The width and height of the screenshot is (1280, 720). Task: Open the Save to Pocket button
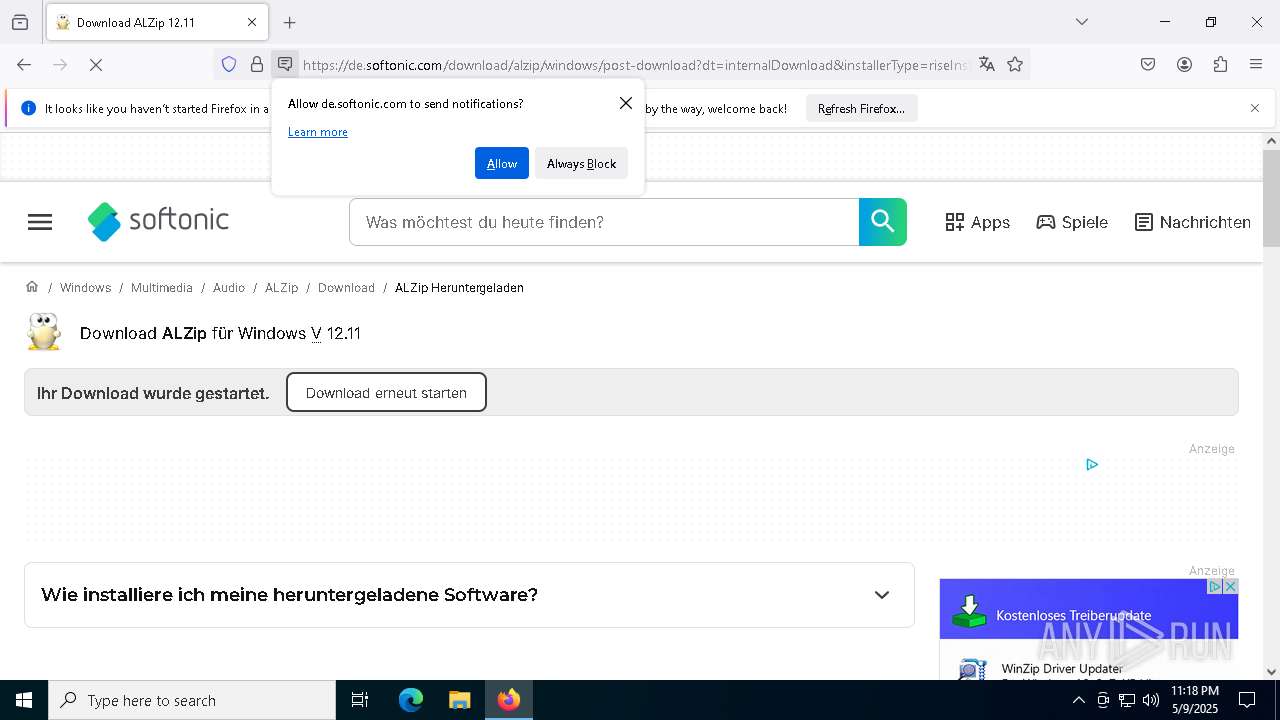coord(1148,65)
